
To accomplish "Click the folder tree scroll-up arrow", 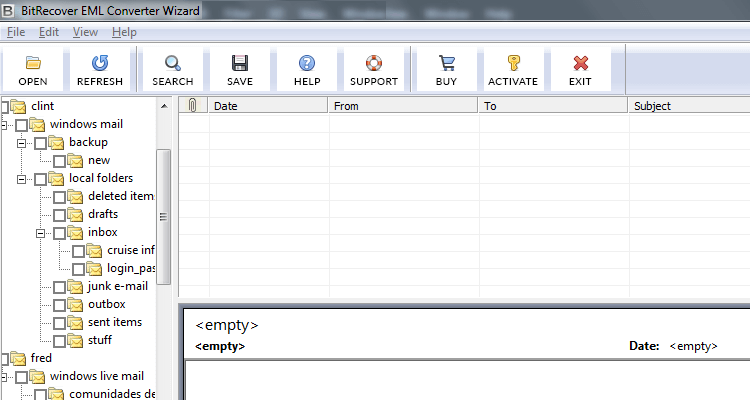I will [x=164, y=106].
